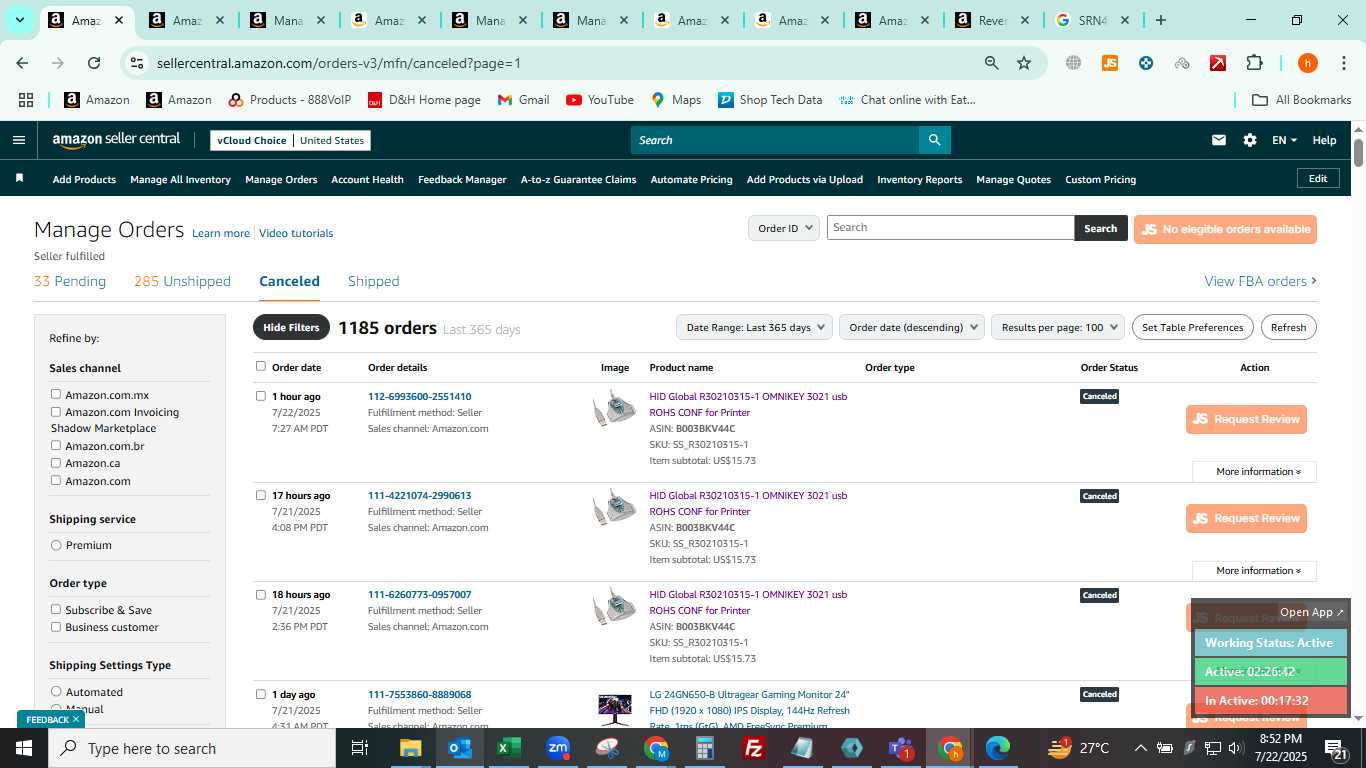Check the Amazon.com.mx sales channel filter
Viewport: 1366px width, 768px height.
point(56,394)
